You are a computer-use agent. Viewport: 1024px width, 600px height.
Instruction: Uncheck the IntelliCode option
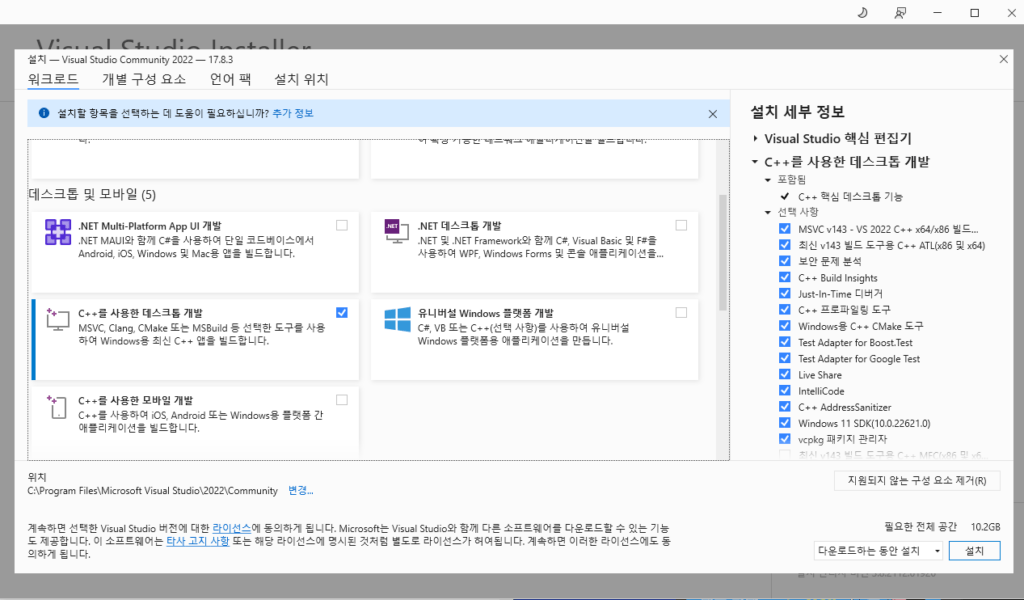tap(784, 390)
